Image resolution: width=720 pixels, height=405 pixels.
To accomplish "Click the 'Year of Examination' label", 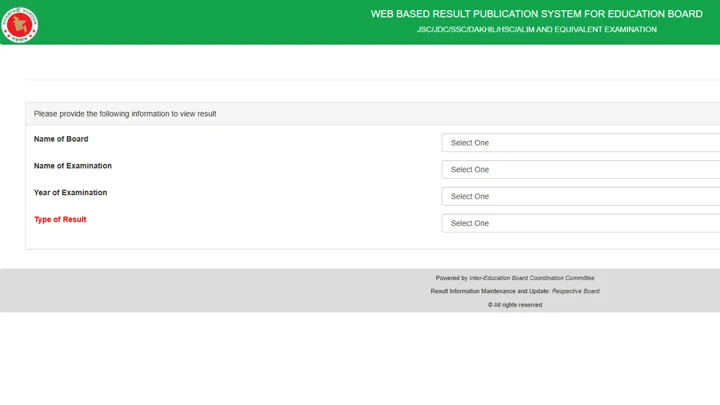I will pyautogui.click(x=70, y=193).
